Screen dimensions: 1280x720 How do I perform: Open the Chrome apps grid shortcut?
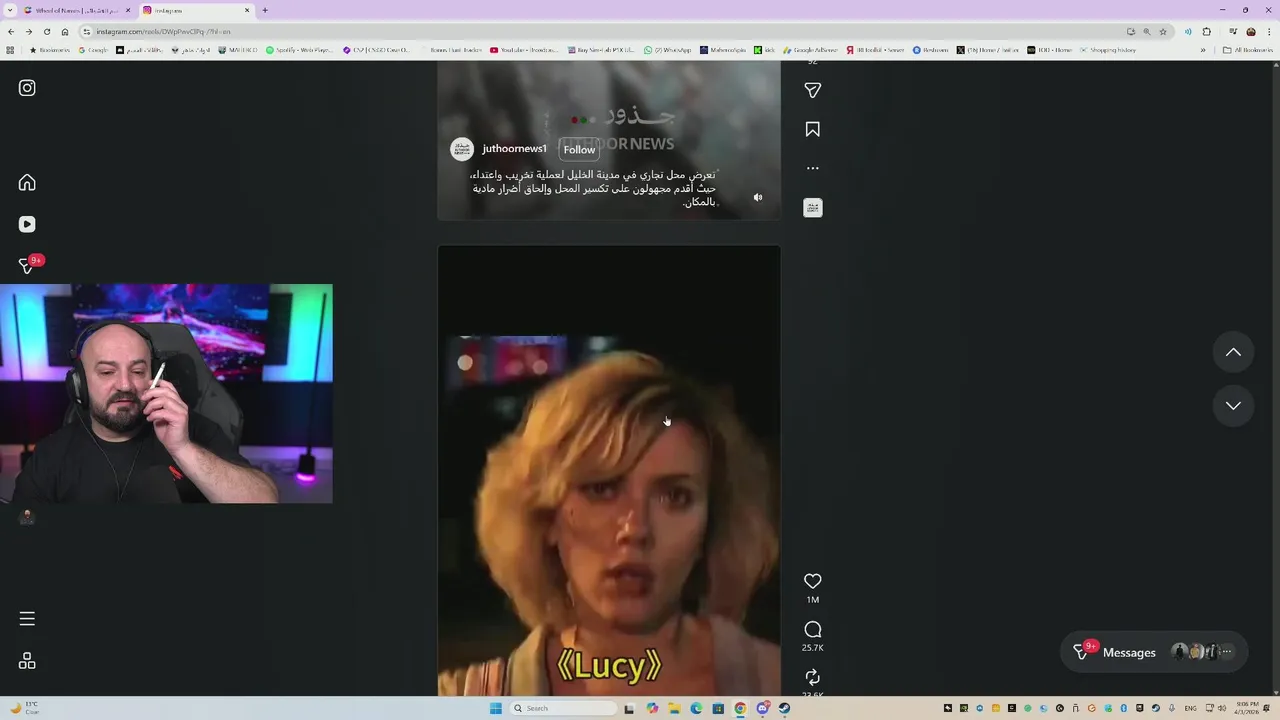click(x=10, y=50)
